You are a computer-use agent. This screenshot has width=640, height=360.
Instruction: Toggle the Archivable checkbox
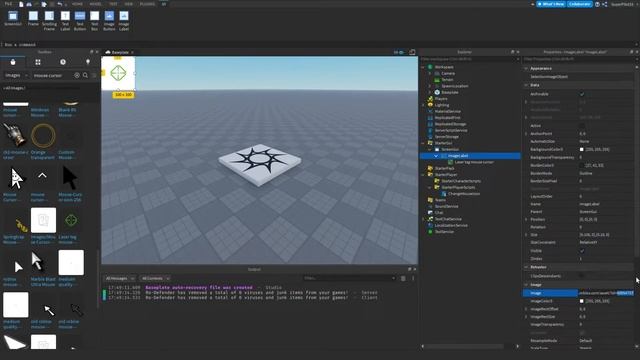(582, 94)
